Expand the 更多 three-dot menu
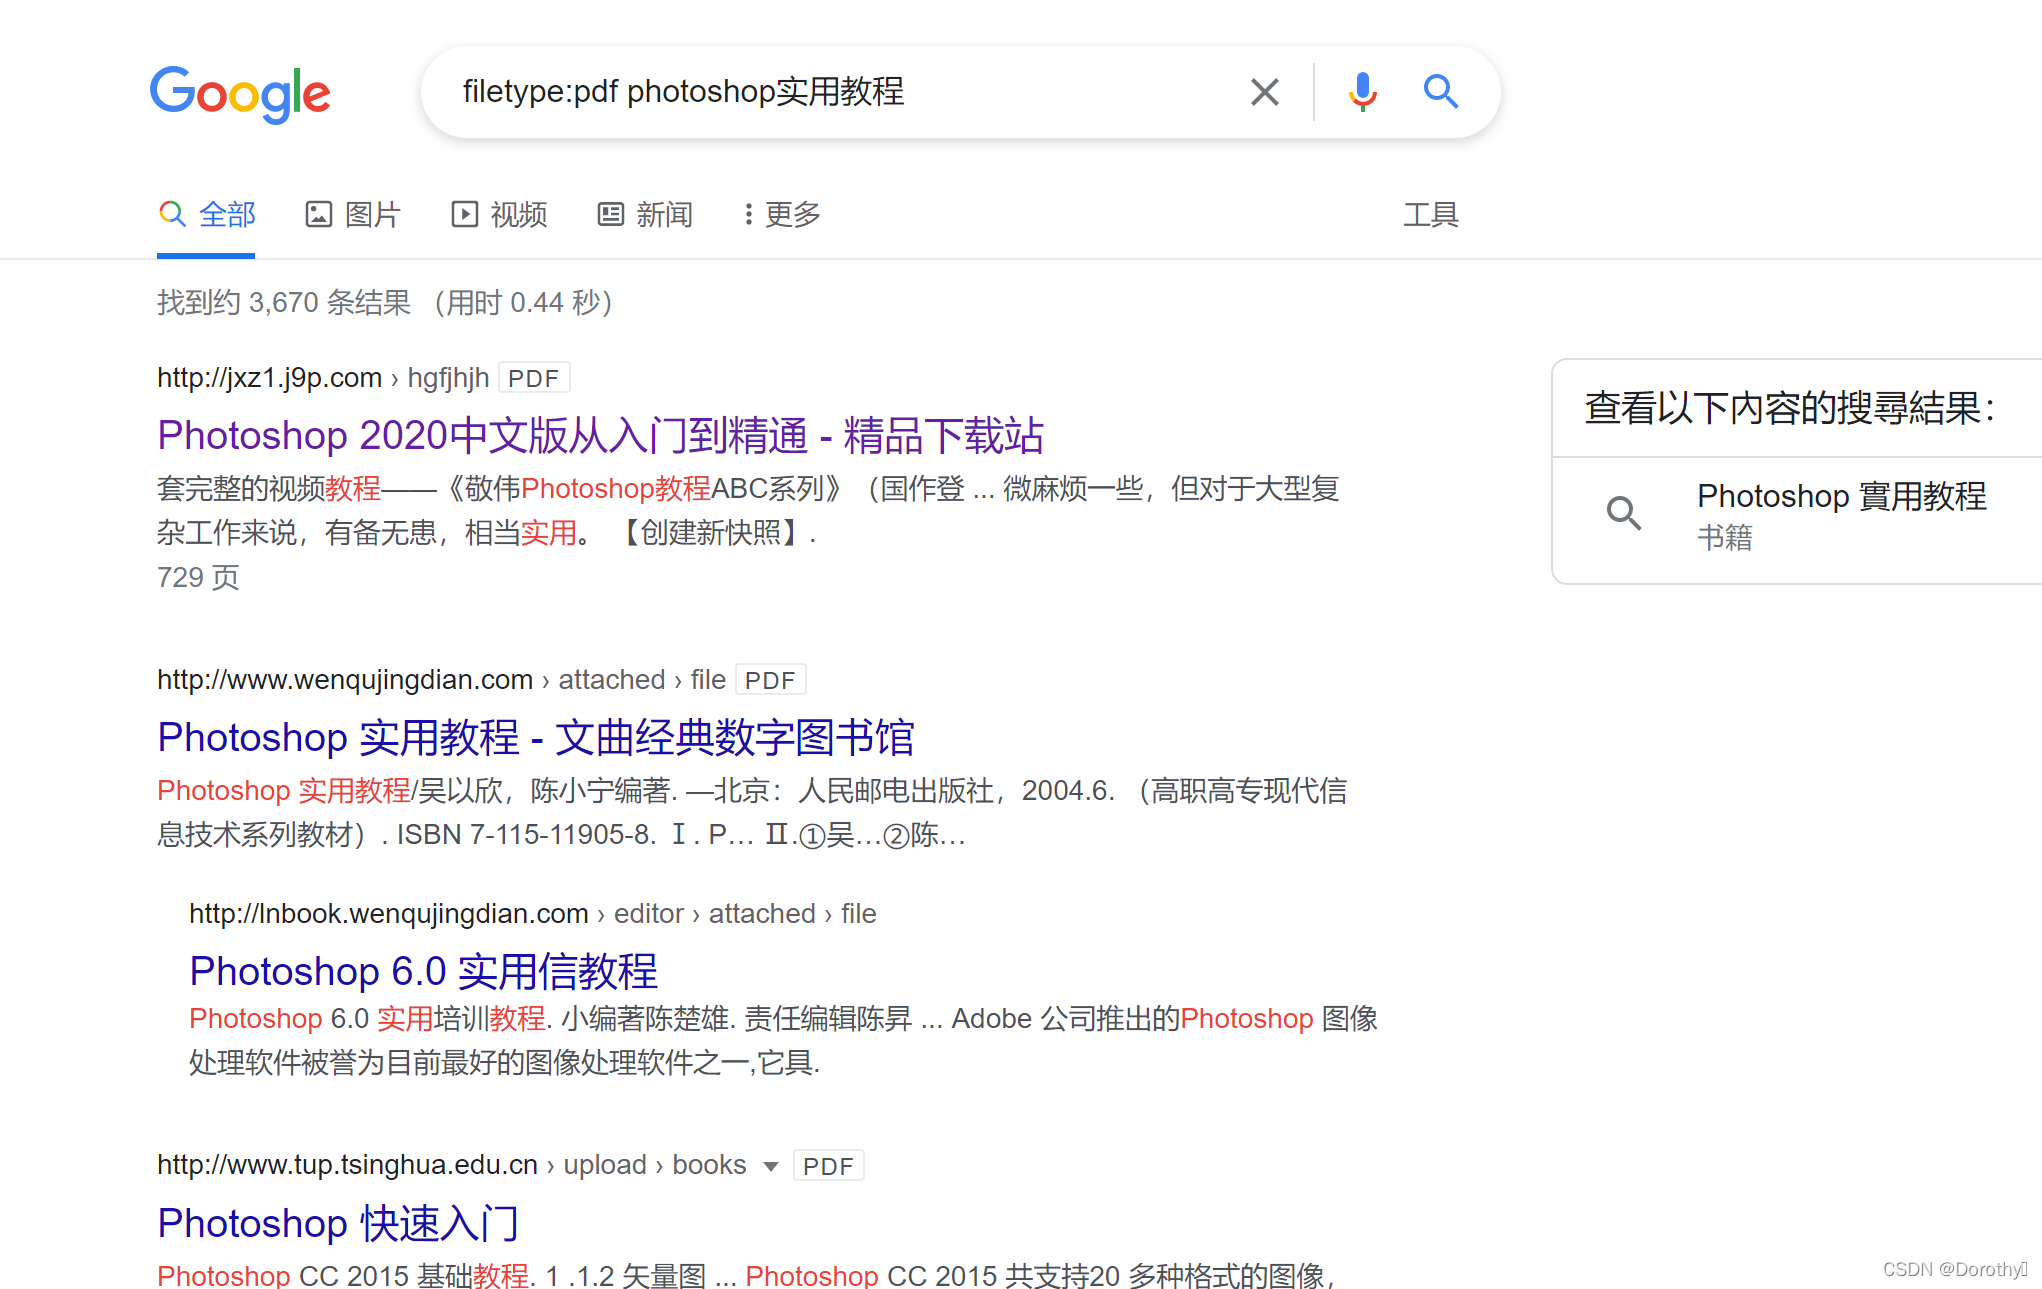The width and height of the screenshot is (2042, 1289). 782,214
